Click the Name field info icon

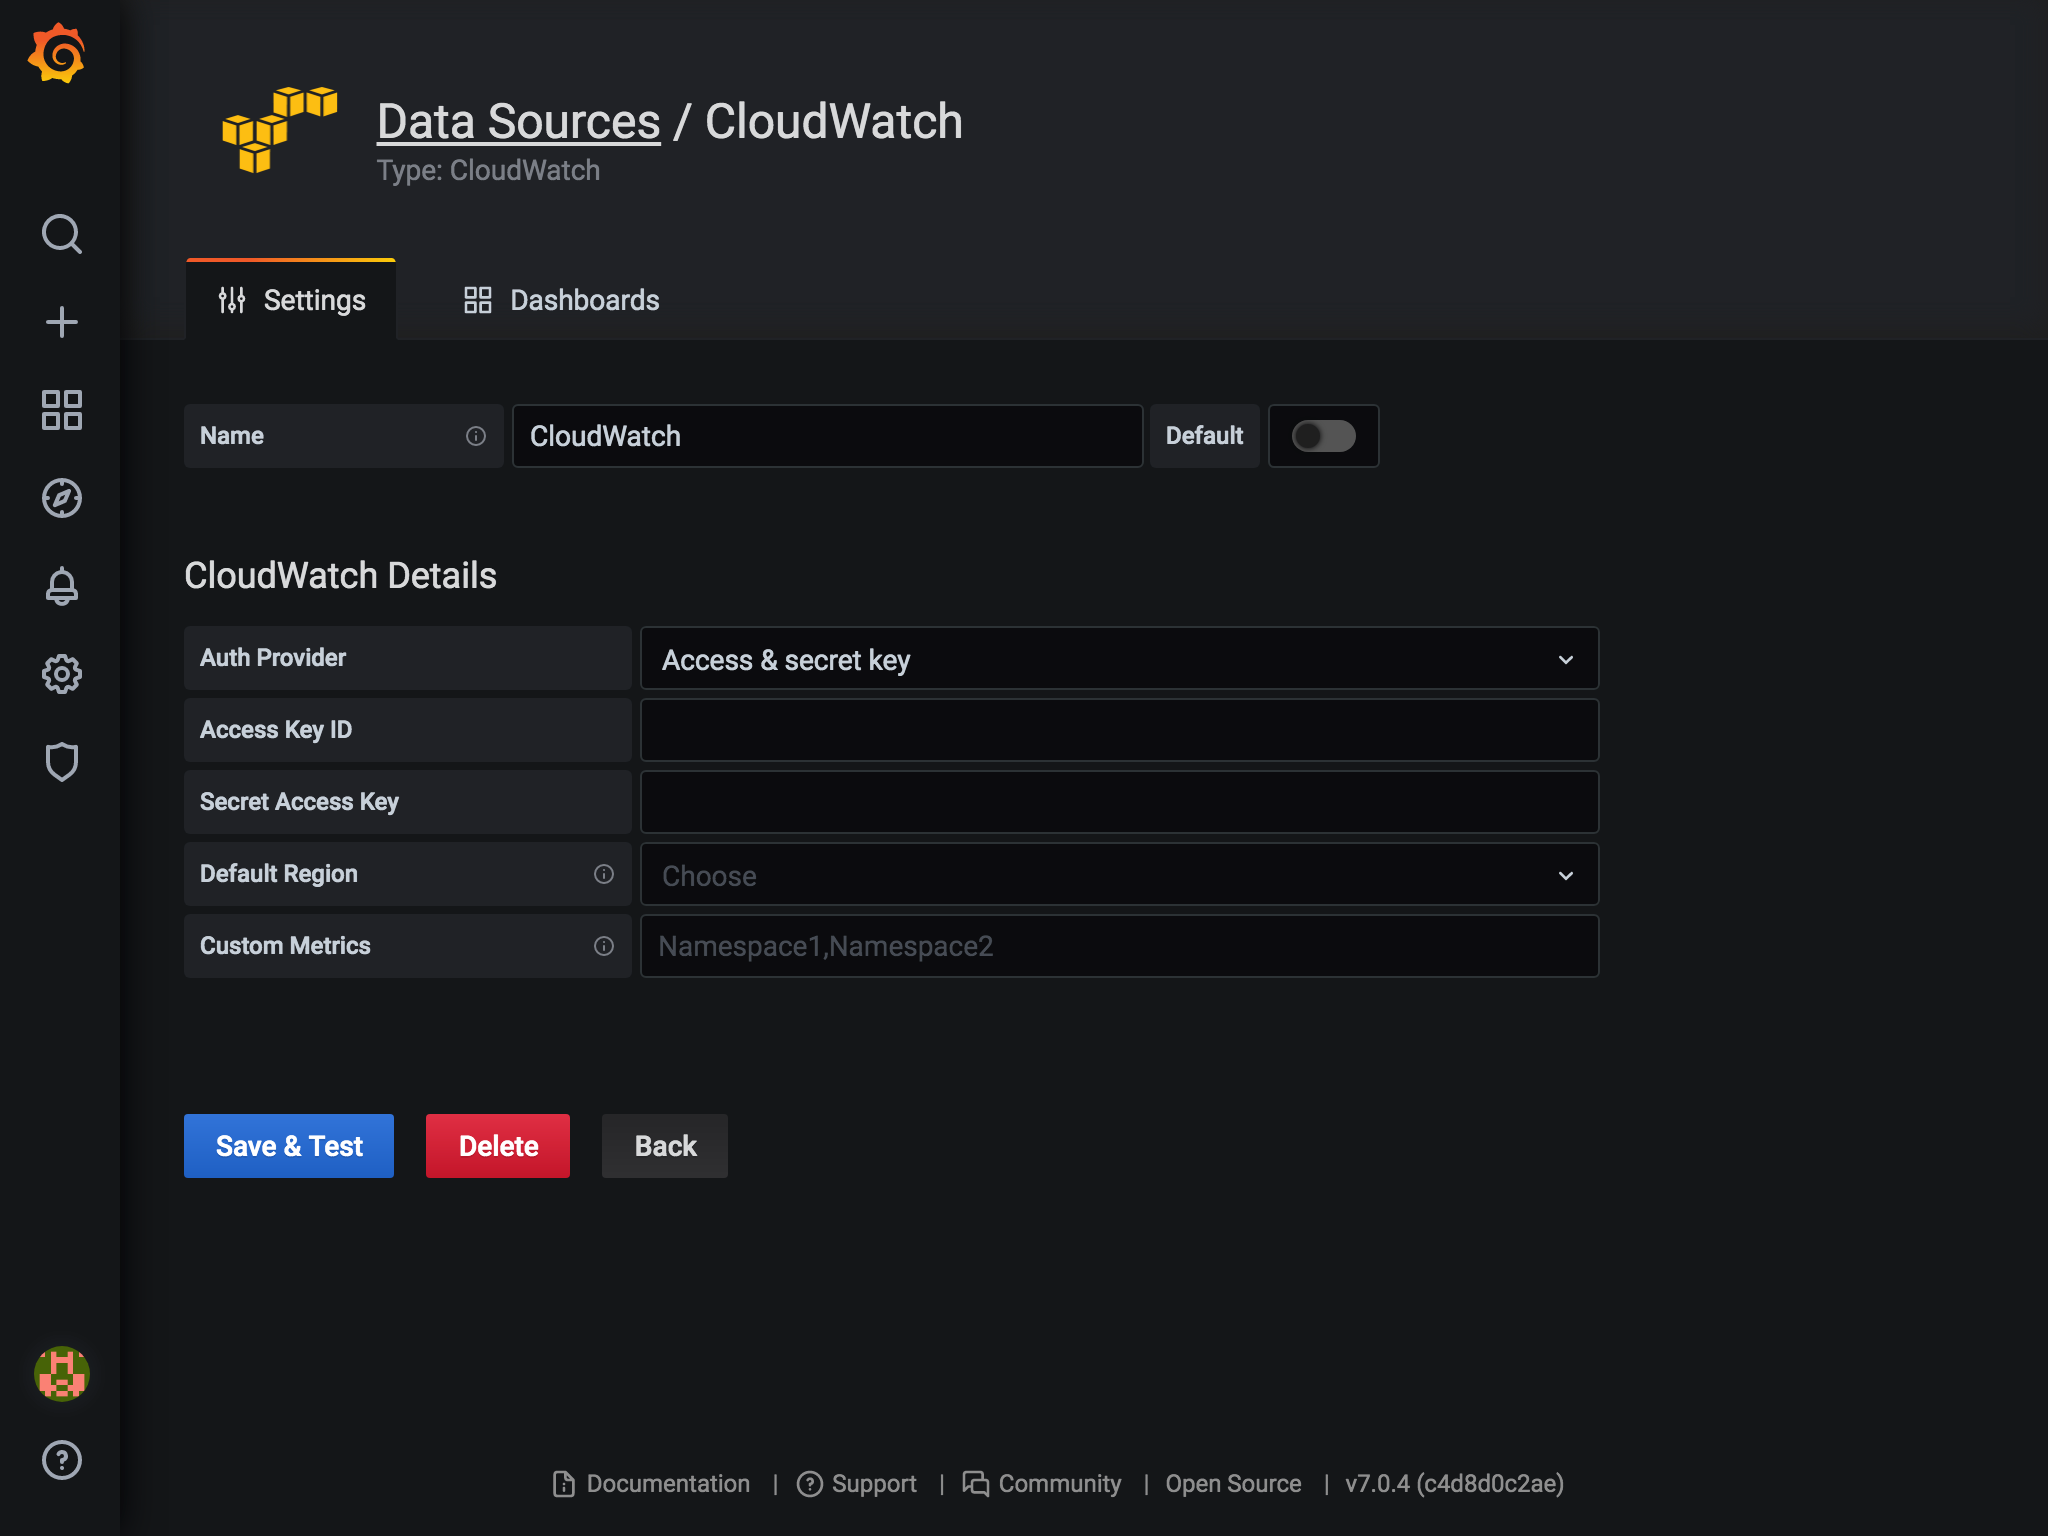pyautogui.click(x=476, y=436)
